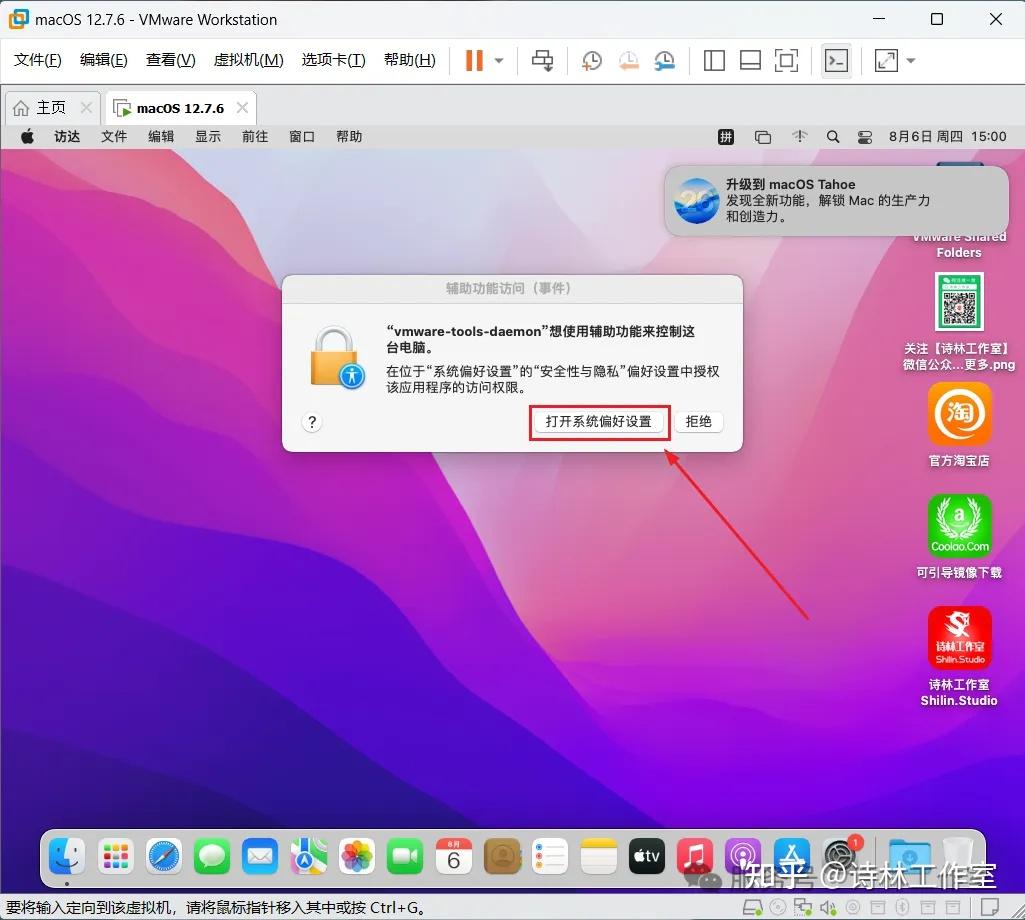Select the macOS 12.7.6 tab
1025x920 pixels.
coord(180,109)
